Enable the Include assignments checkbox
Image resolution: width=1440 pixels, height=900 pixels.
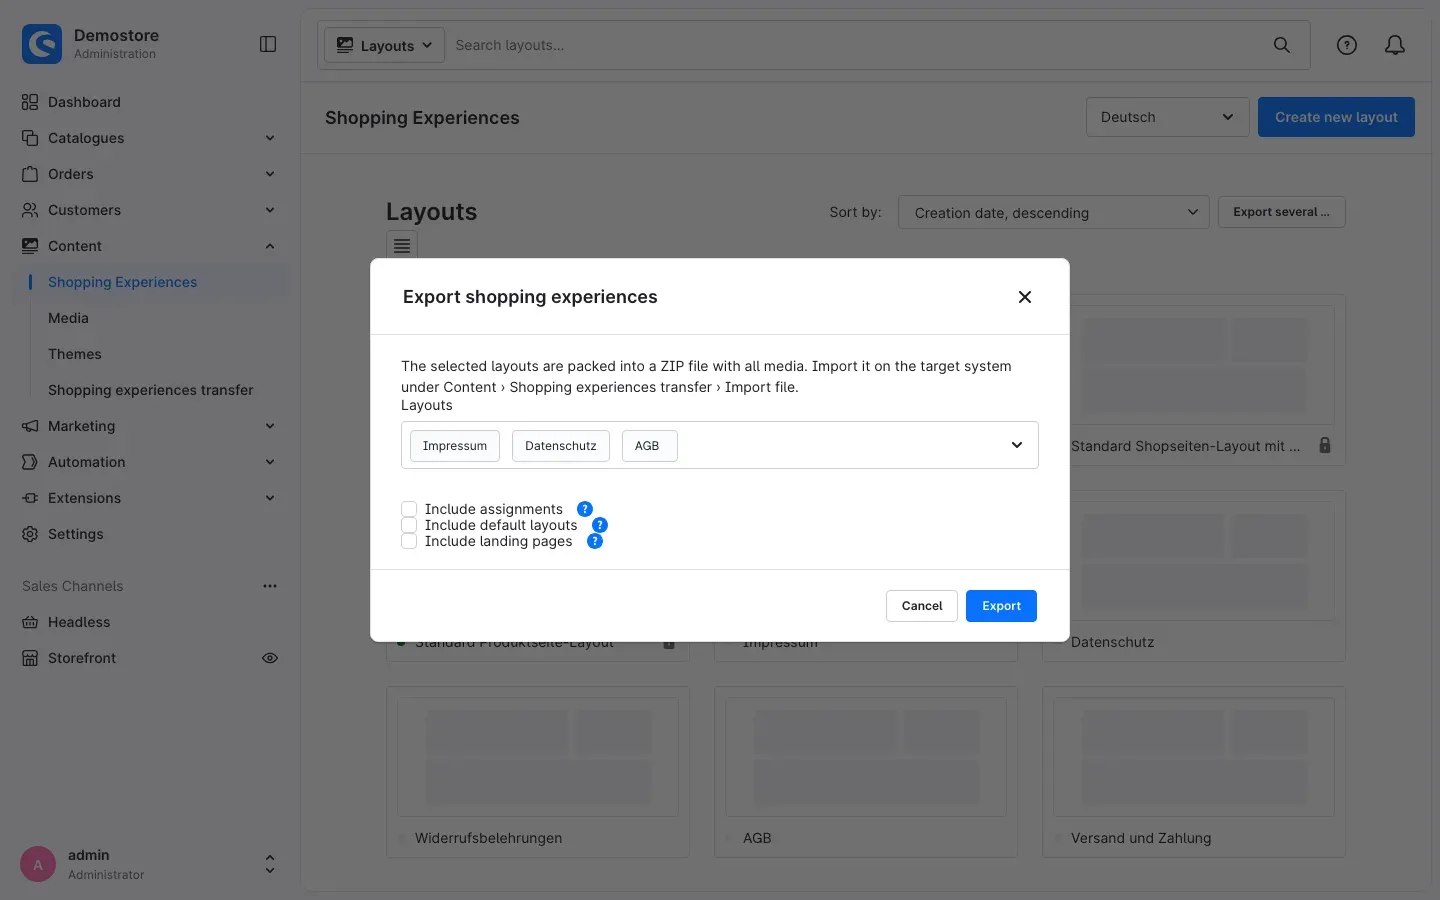409,509
